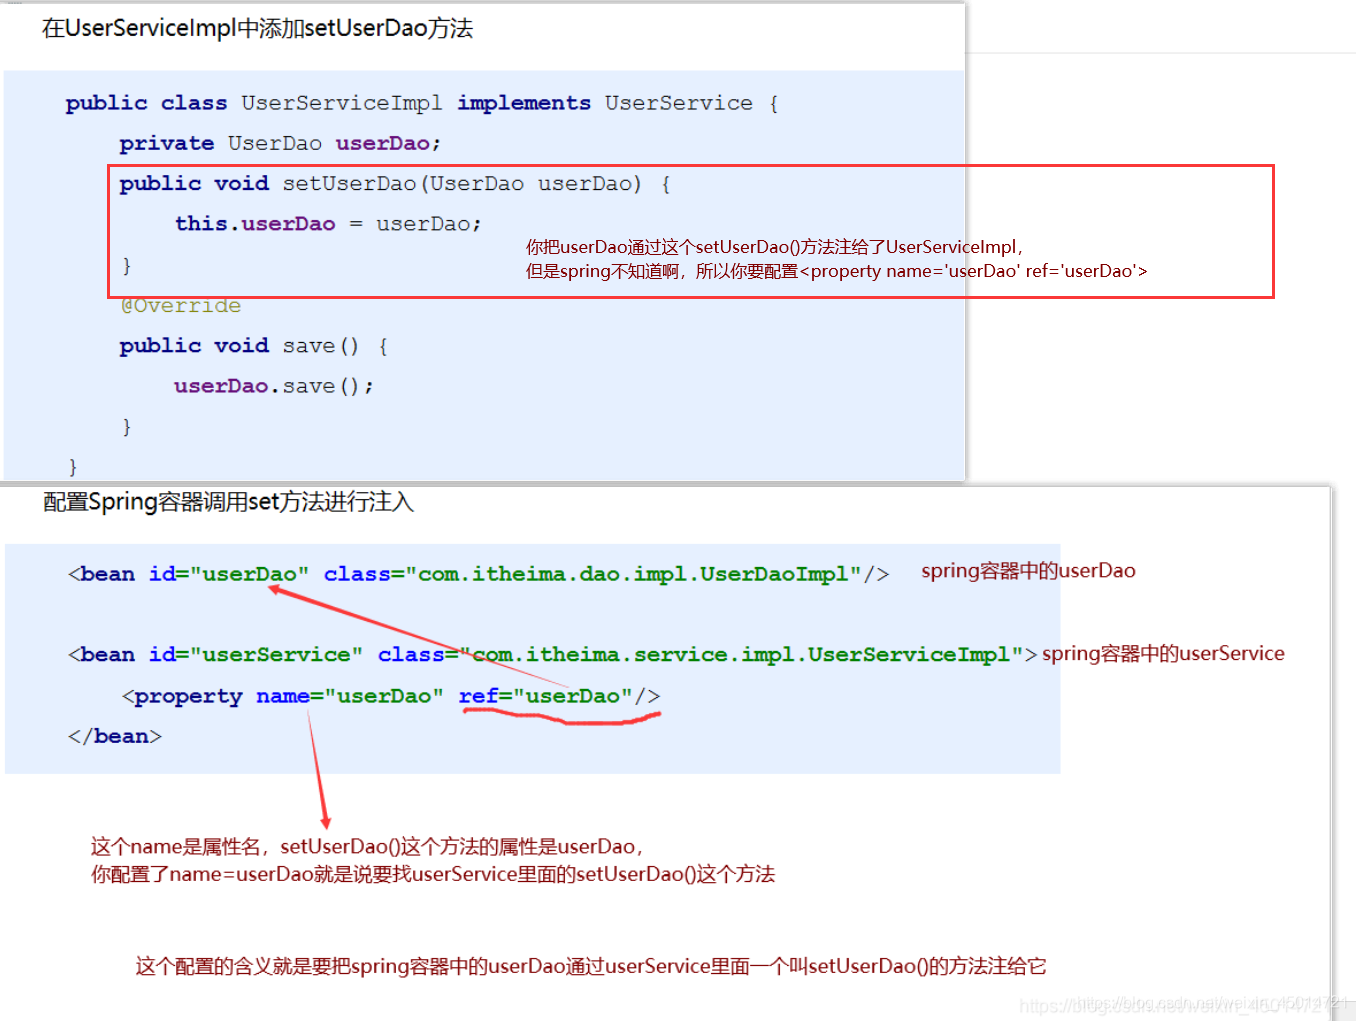1356x1021 pixels.
Task: Click the '@Override' annotation line
Action: [x=181, y=306]
